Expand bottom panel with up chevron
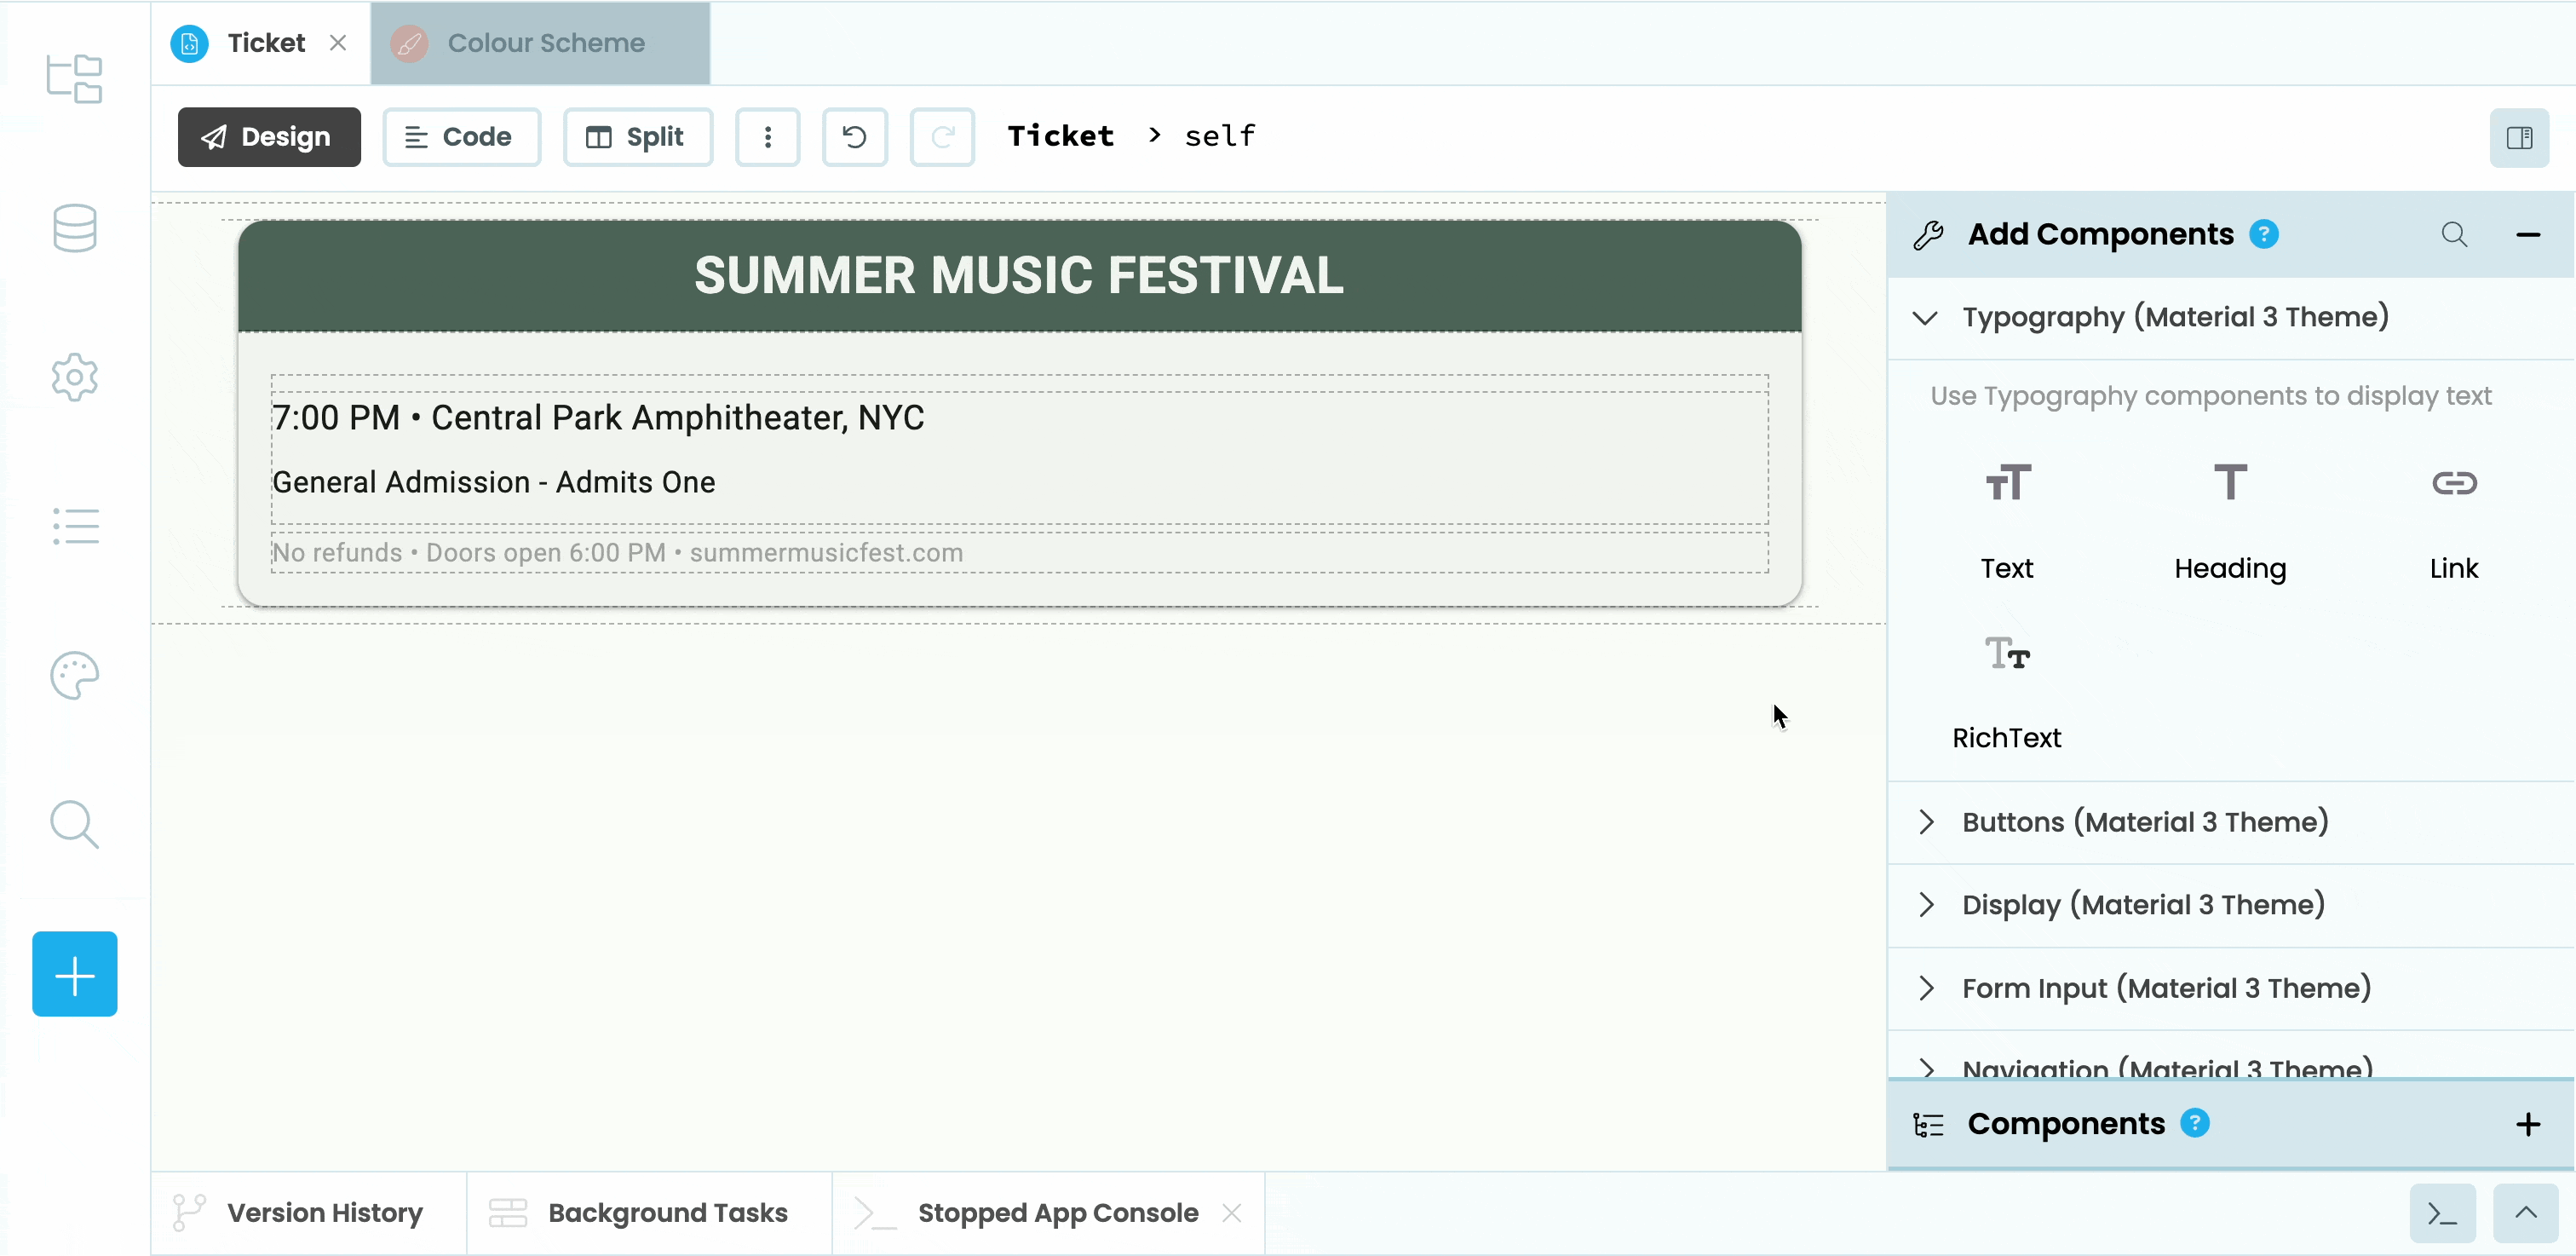The height and width of the screenshot is (1256, 2576). pyautogui.click(x=2526, y=1214)
